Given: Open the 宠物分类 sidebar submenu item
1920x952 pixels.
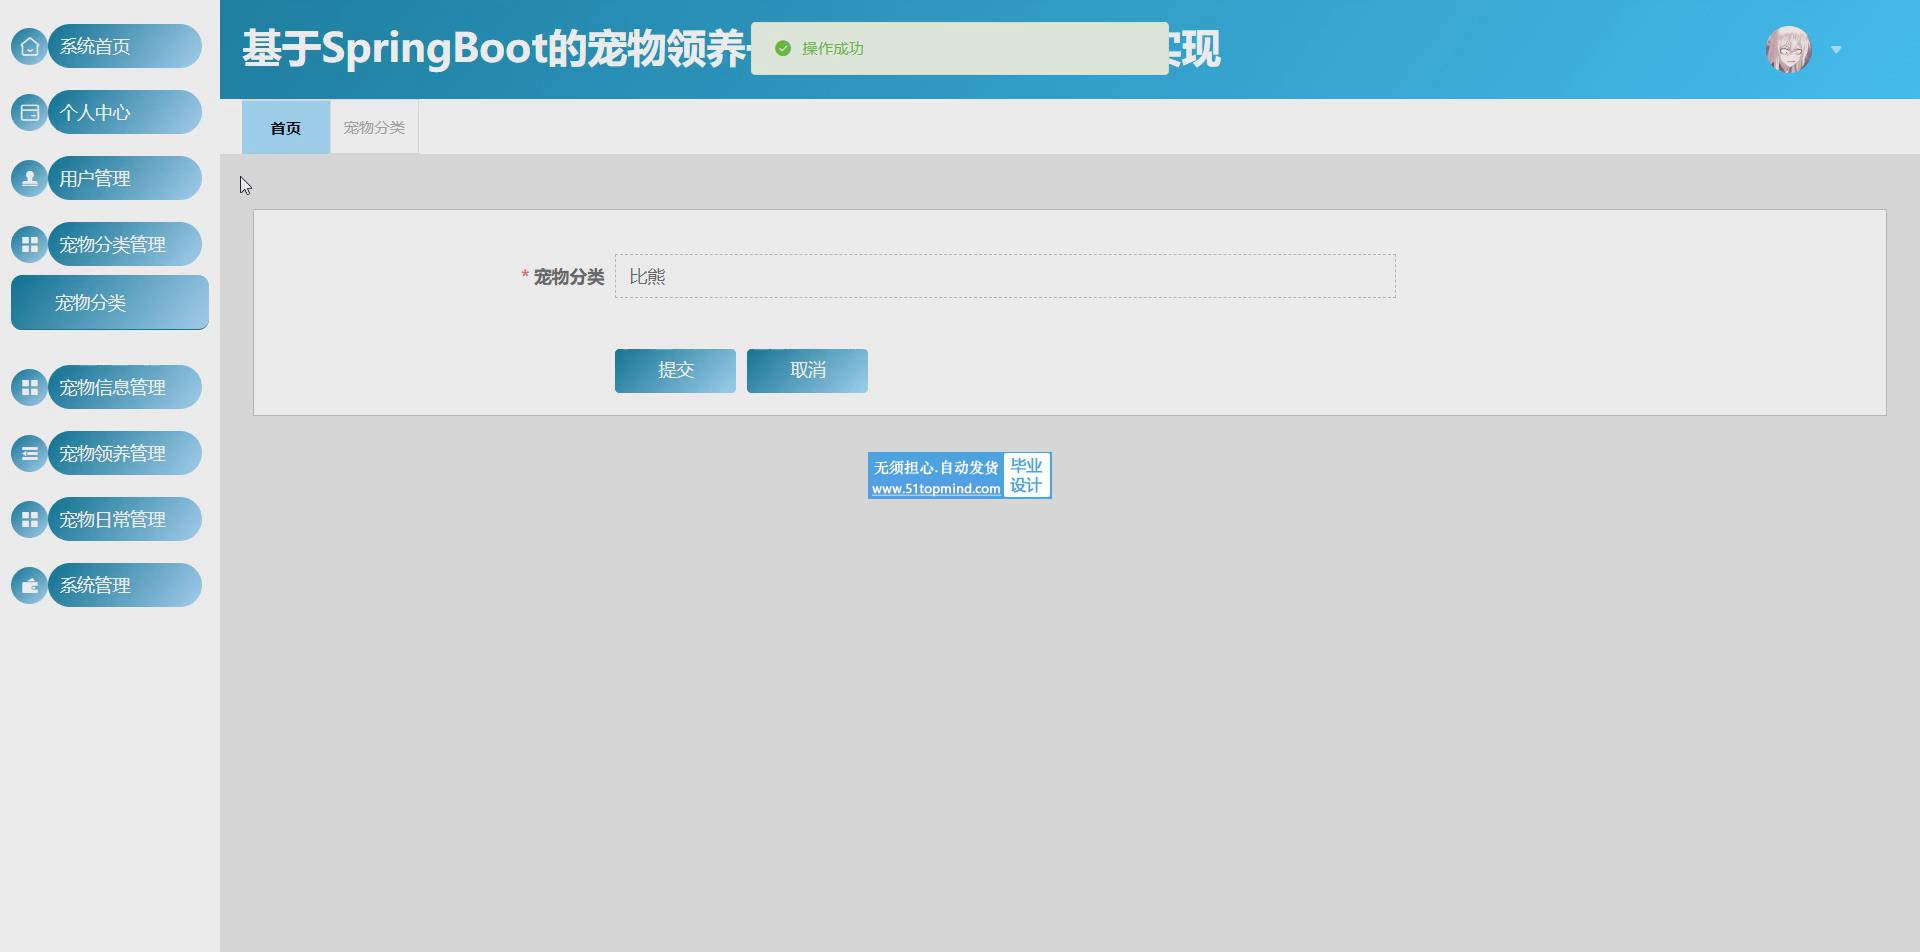Looking at the screenshot, I should [110, 303].
